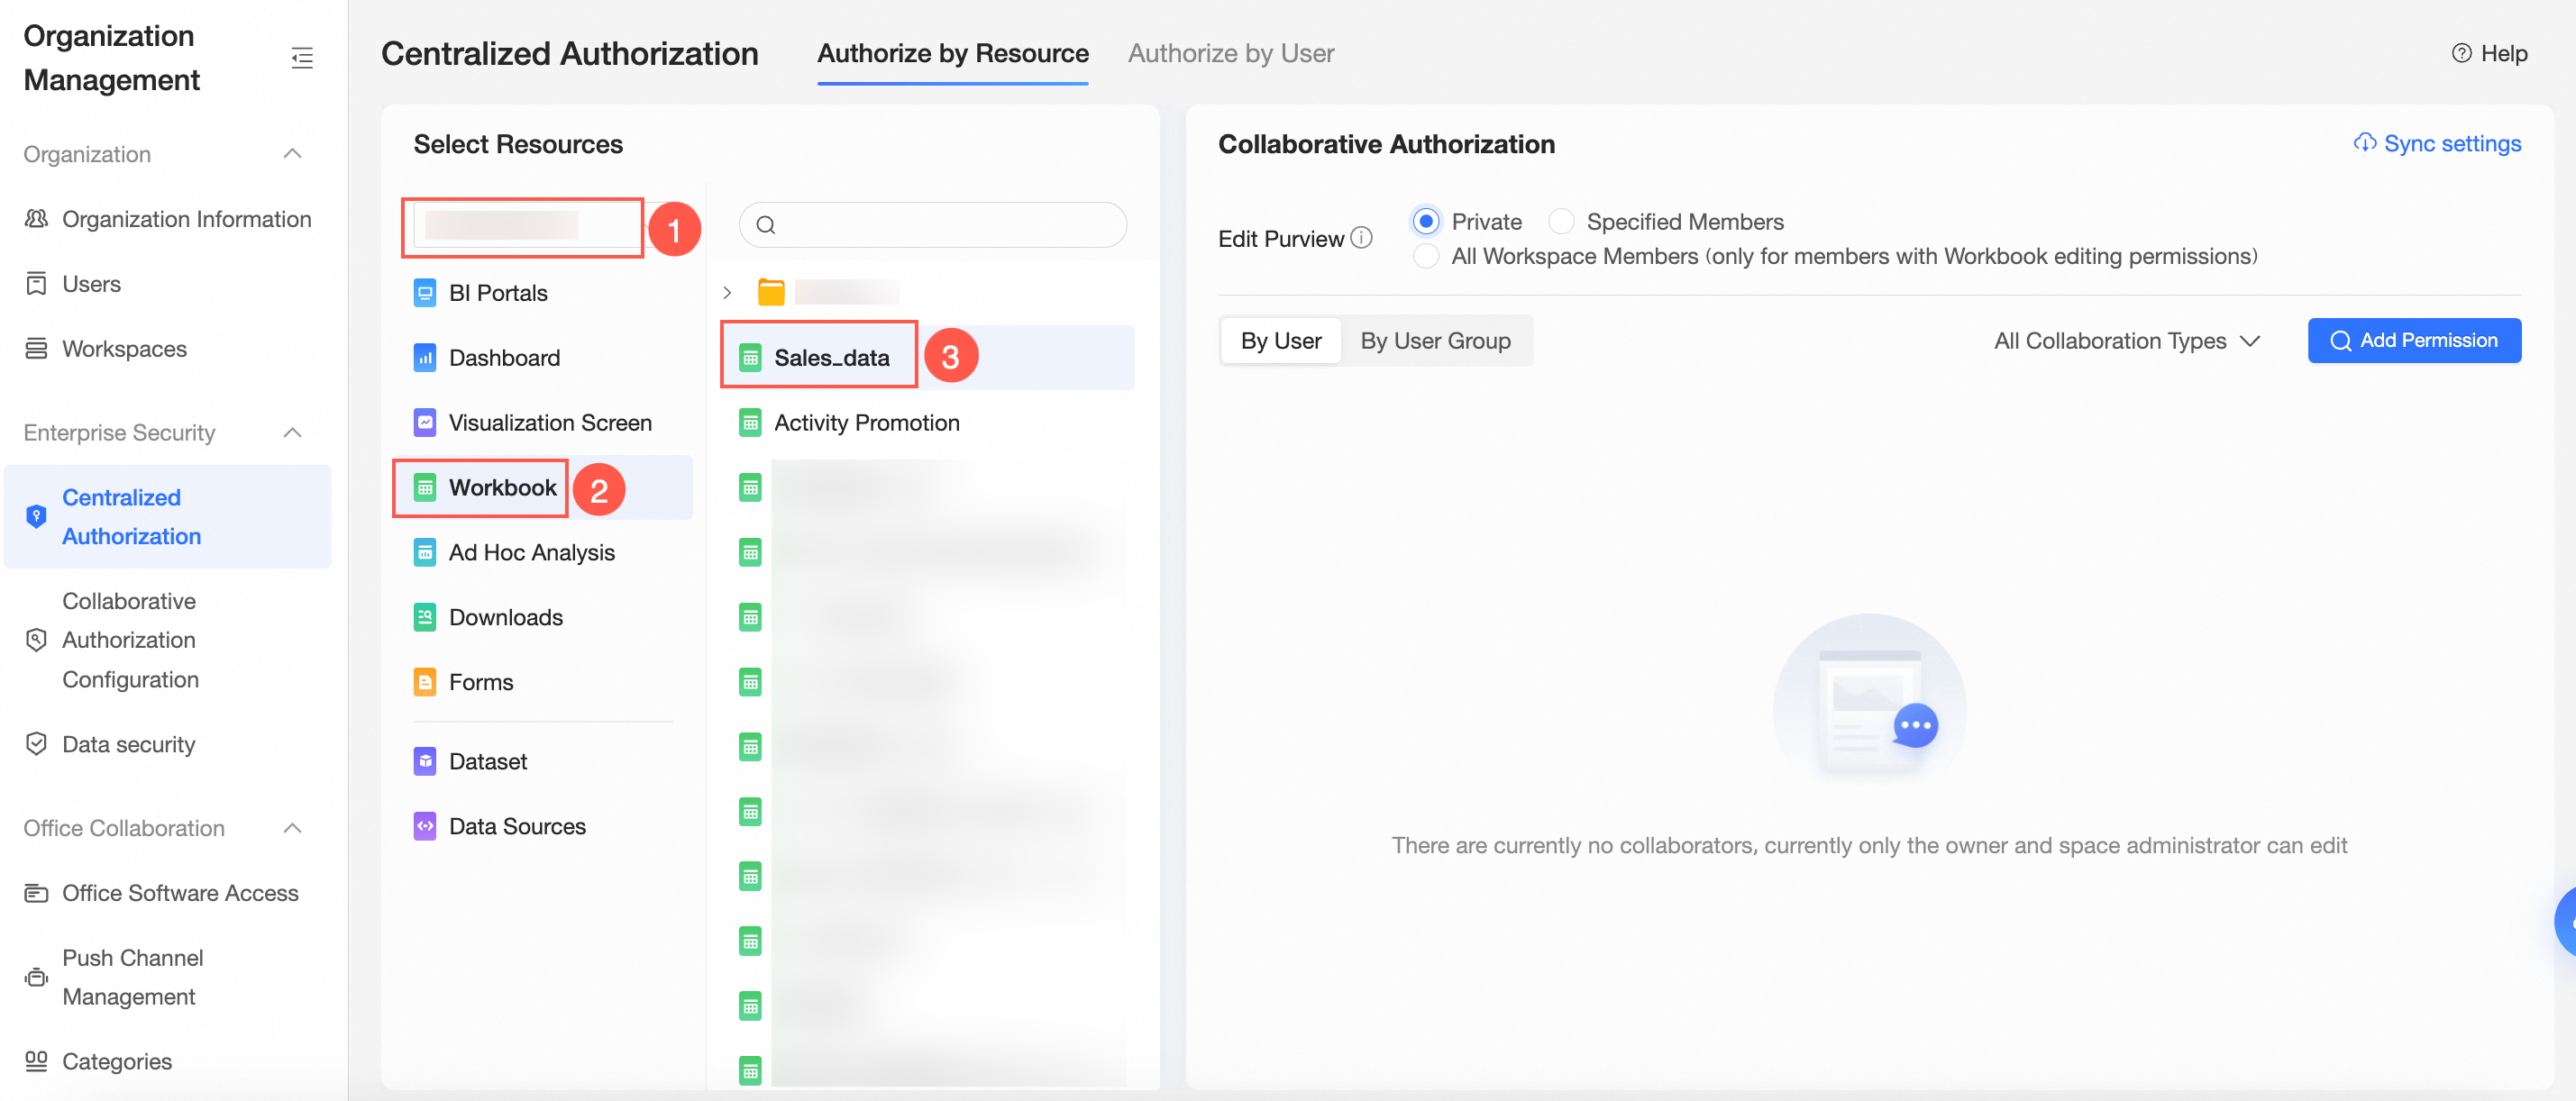This screenshot has height=1101, width=2576.
Task: Click the Add Permission button
Action: pyautogui.click(x=2413, y=341)
